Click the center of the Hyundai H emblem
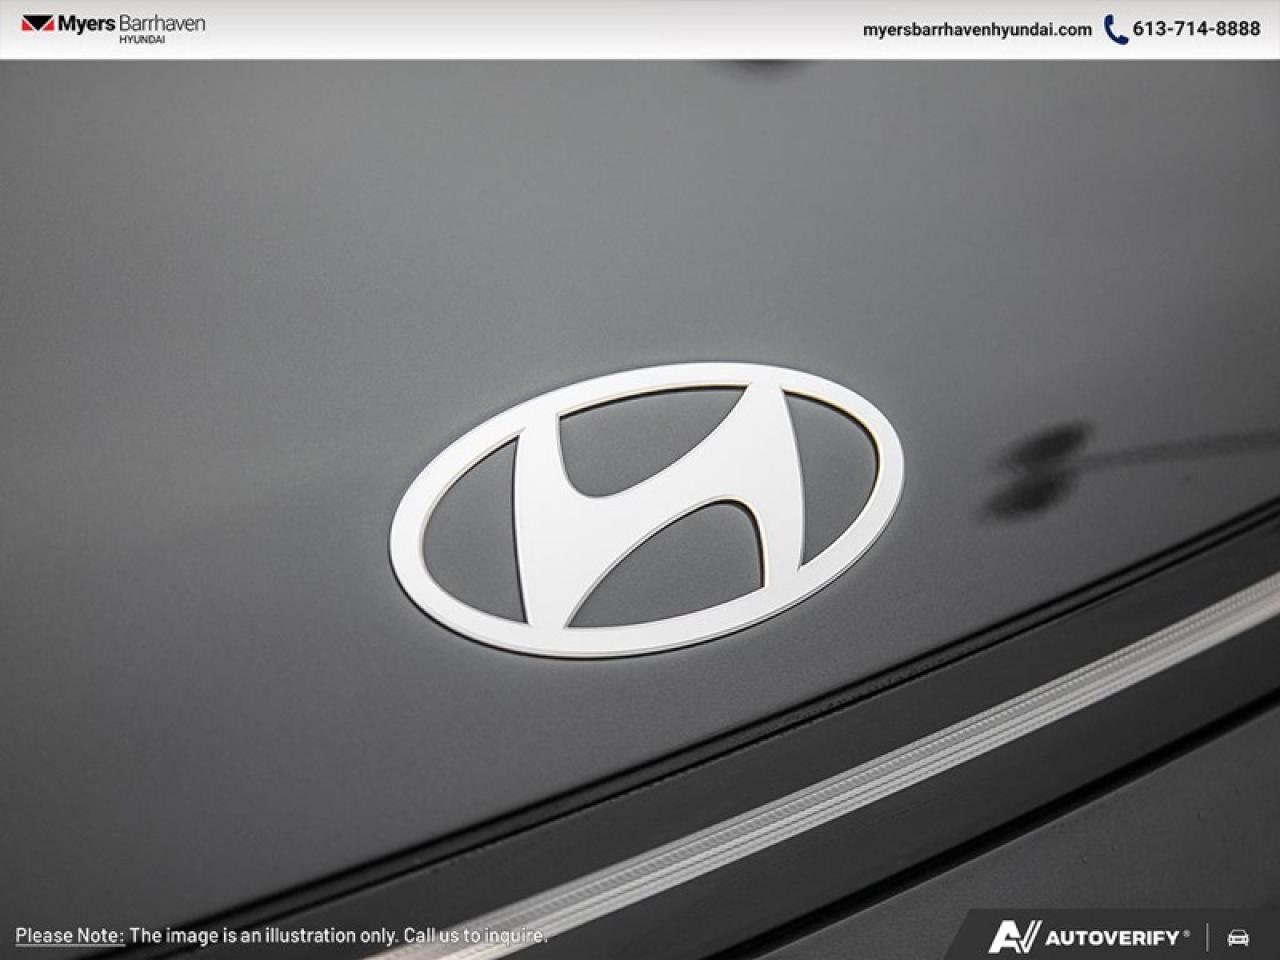The height and width of the screenshot is (960, 1280). pos(645,505)
